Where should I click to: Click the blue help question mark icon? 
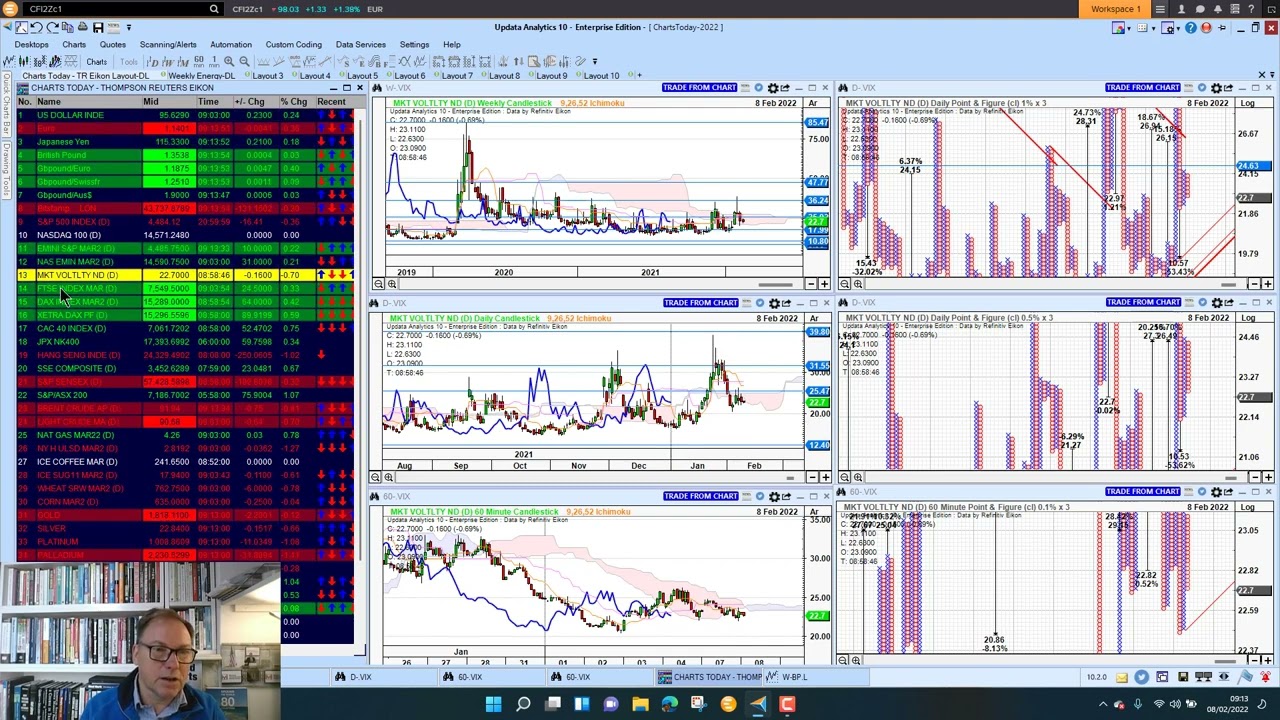(1191, 28)
